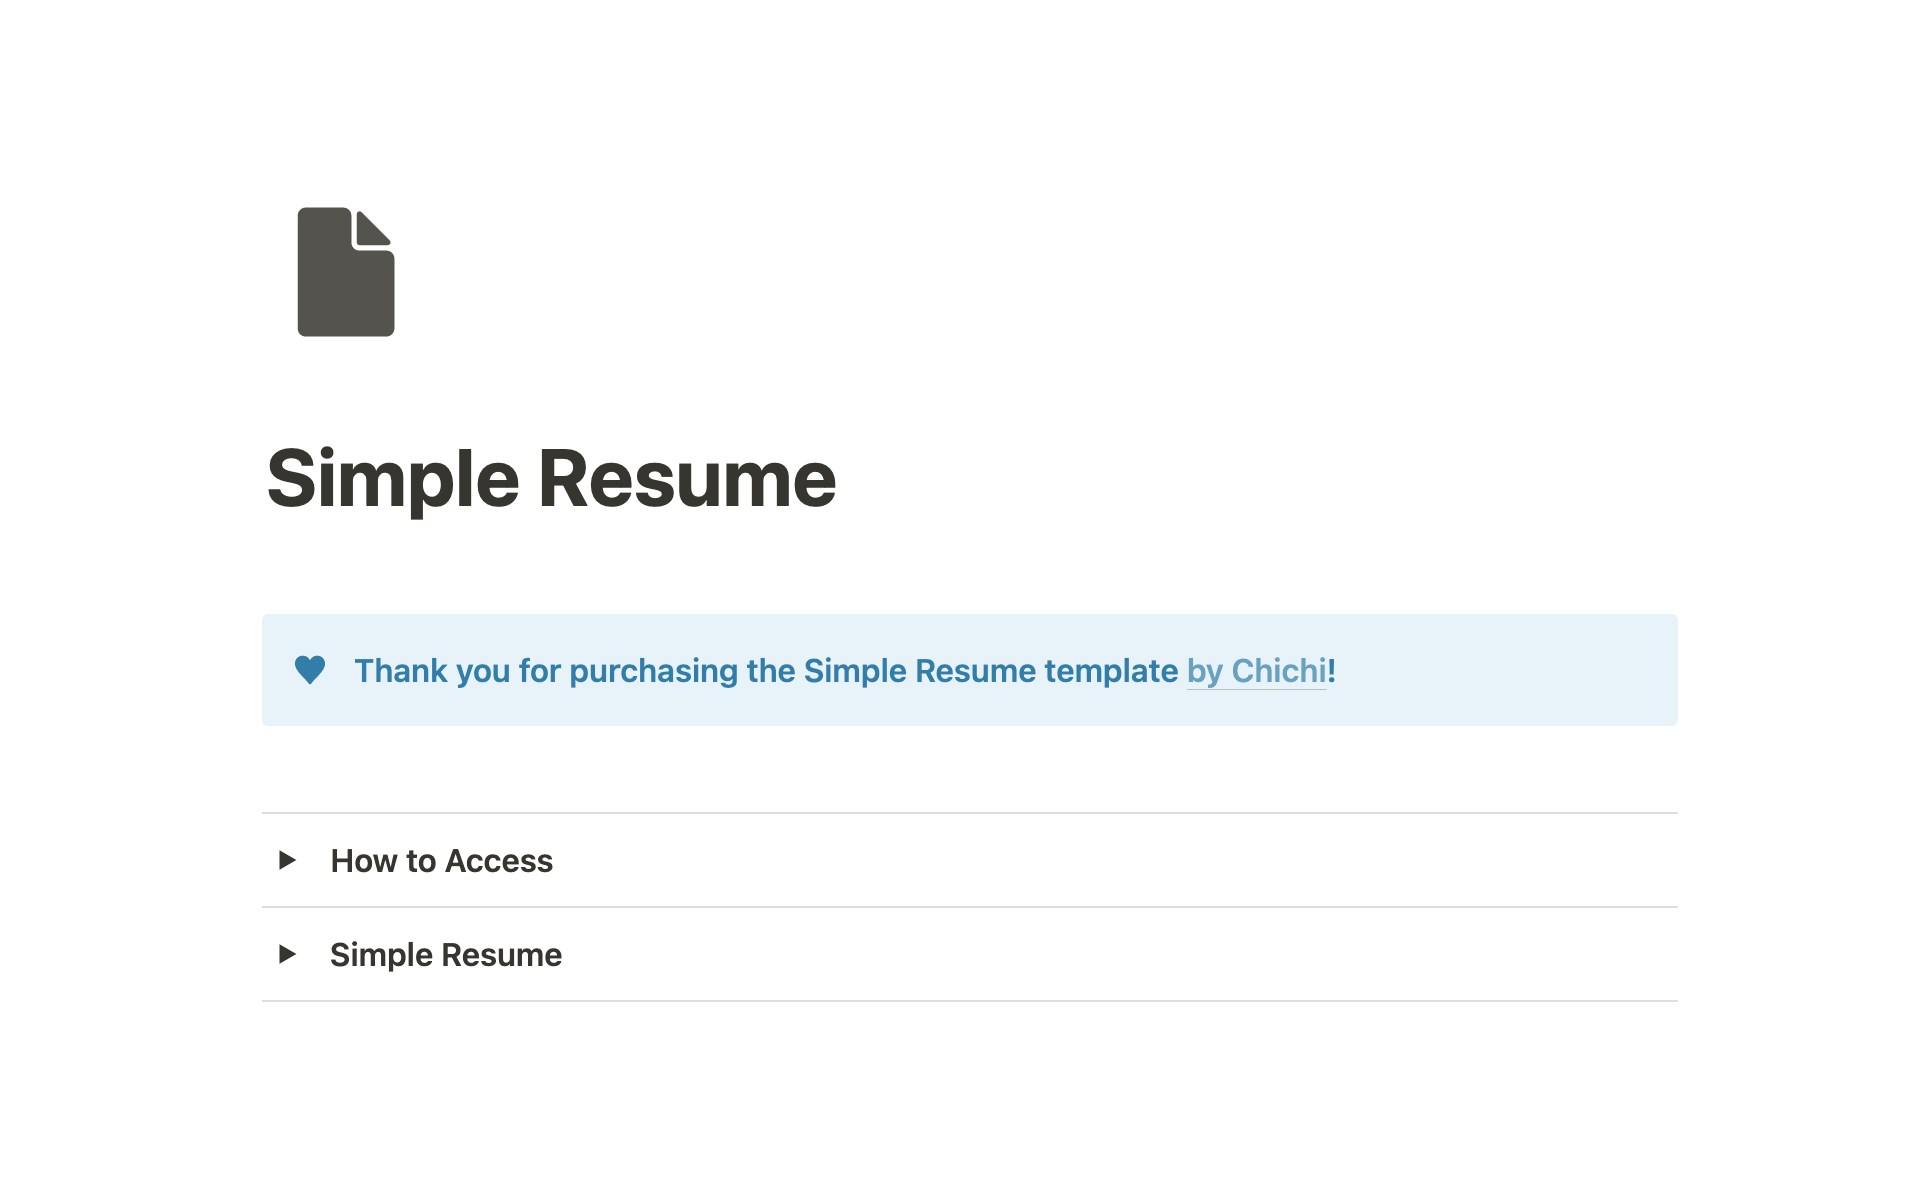Click the divider below the Simple Resume toggle
1920x1200 pixels.
(969, 1001)
